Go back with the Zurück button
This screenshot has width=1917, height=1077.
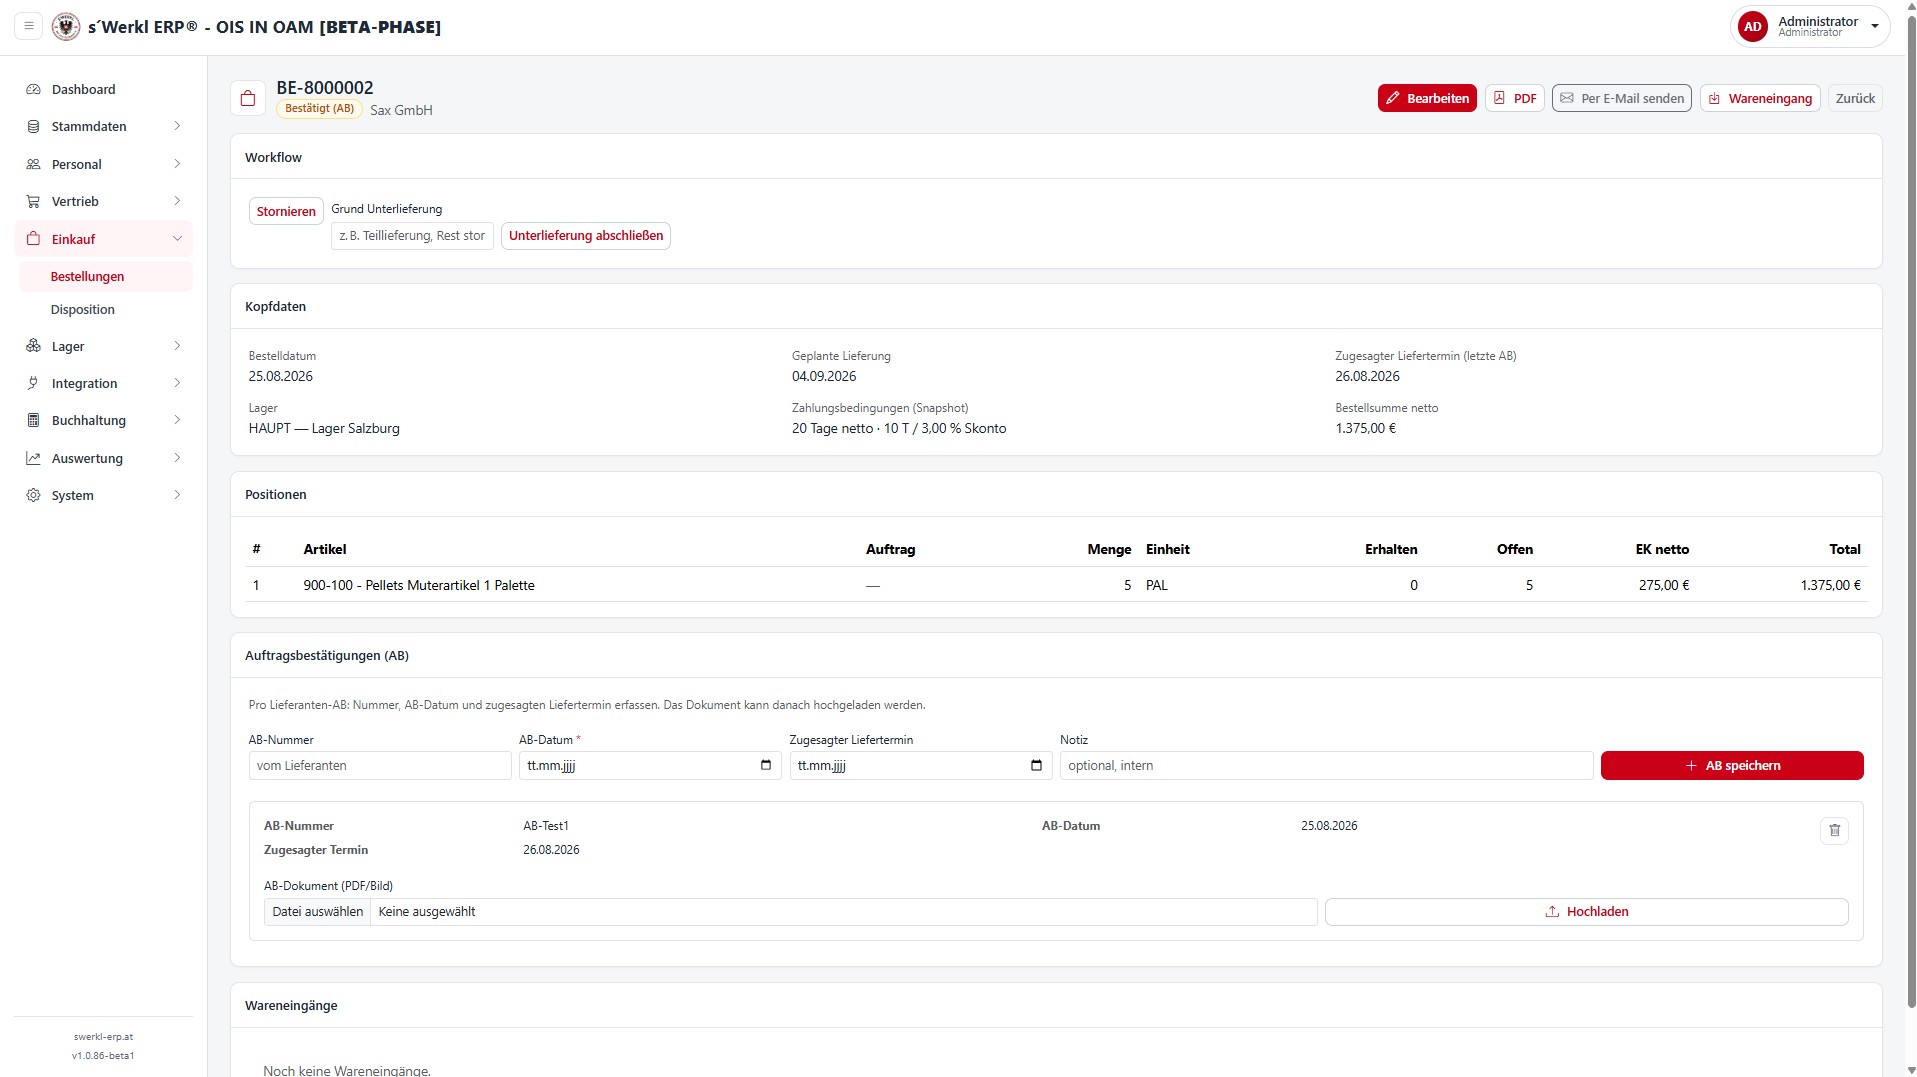click(x=1855, y=98)
